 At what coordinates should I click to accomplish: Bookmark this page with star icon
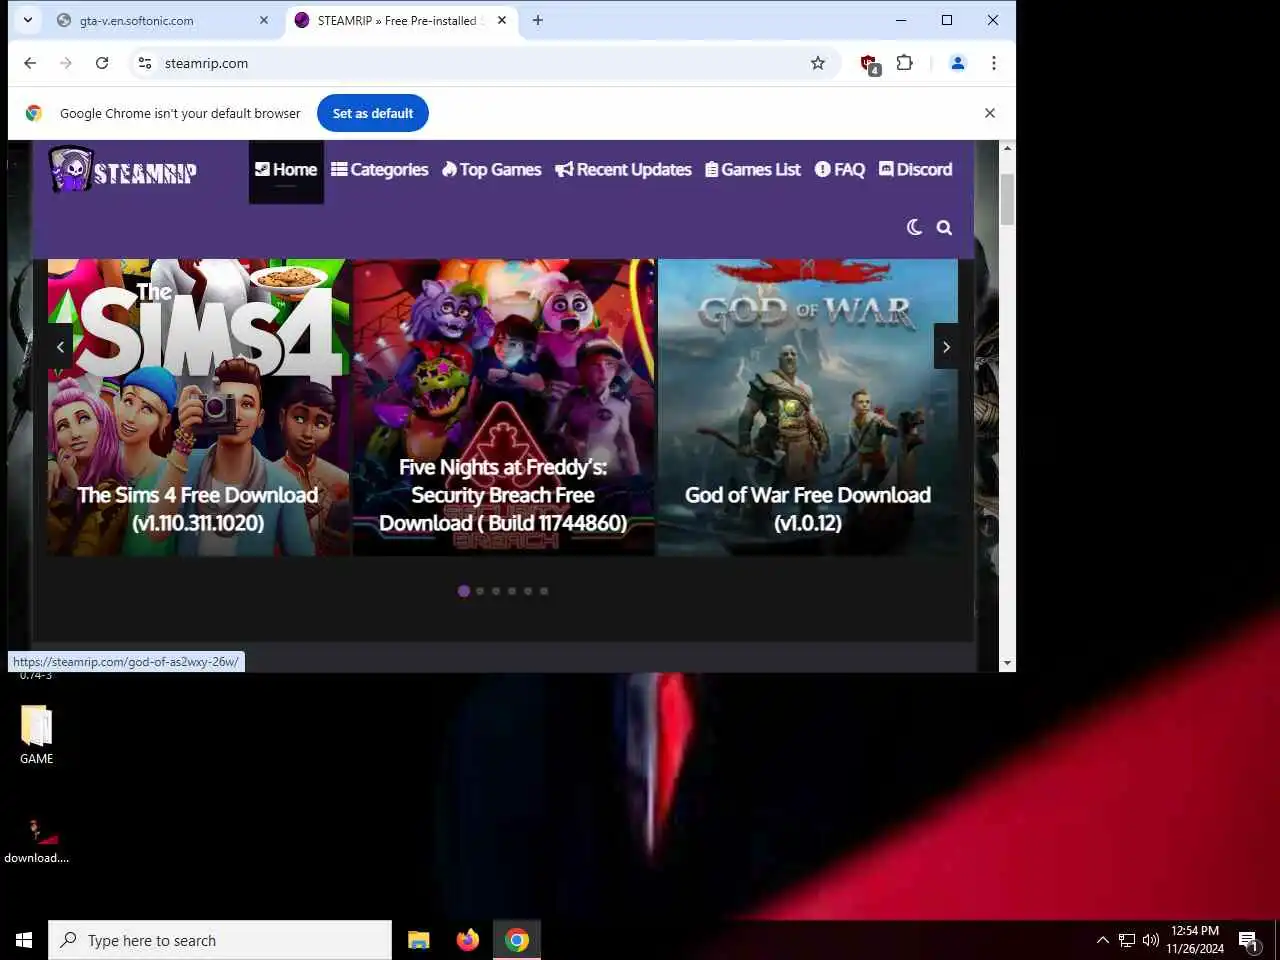(x=818, y=63)
